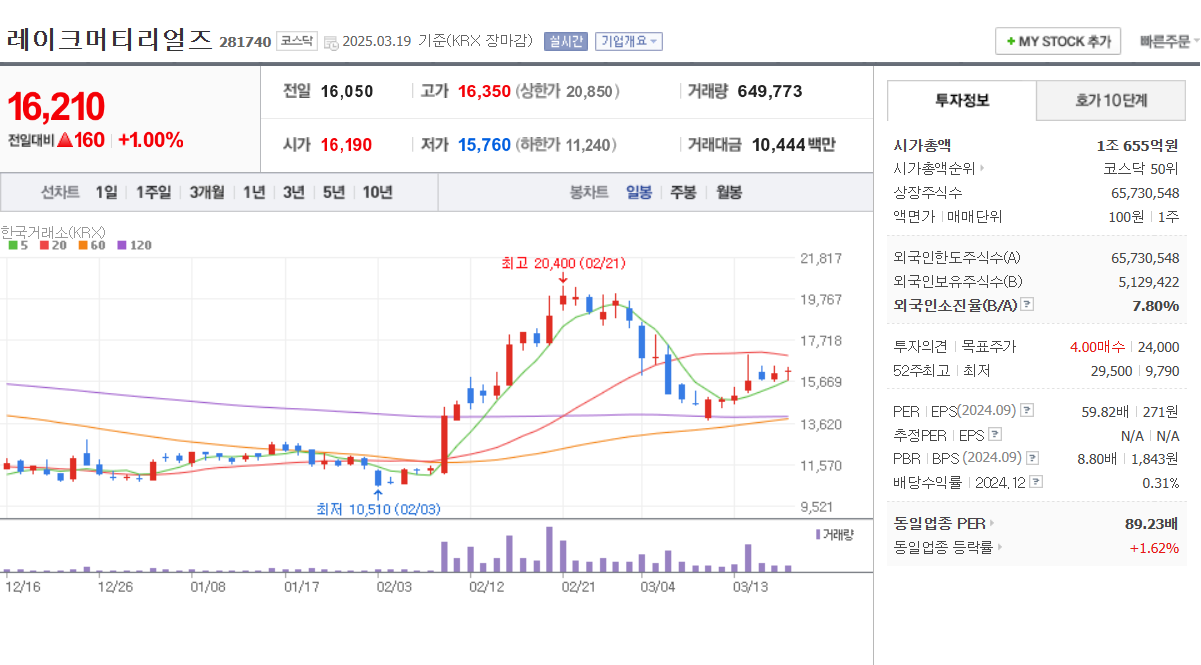Select the 1일 line chart period
1201x665 pixels.
point(107,192)
